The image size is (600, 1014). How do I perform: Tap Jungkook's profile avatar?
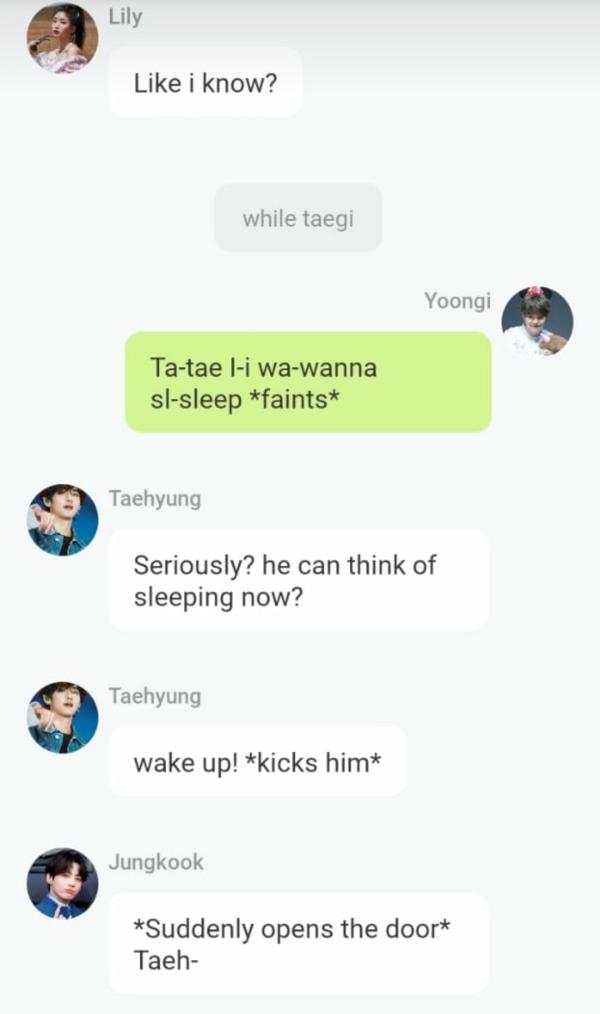tap(63, 883)
